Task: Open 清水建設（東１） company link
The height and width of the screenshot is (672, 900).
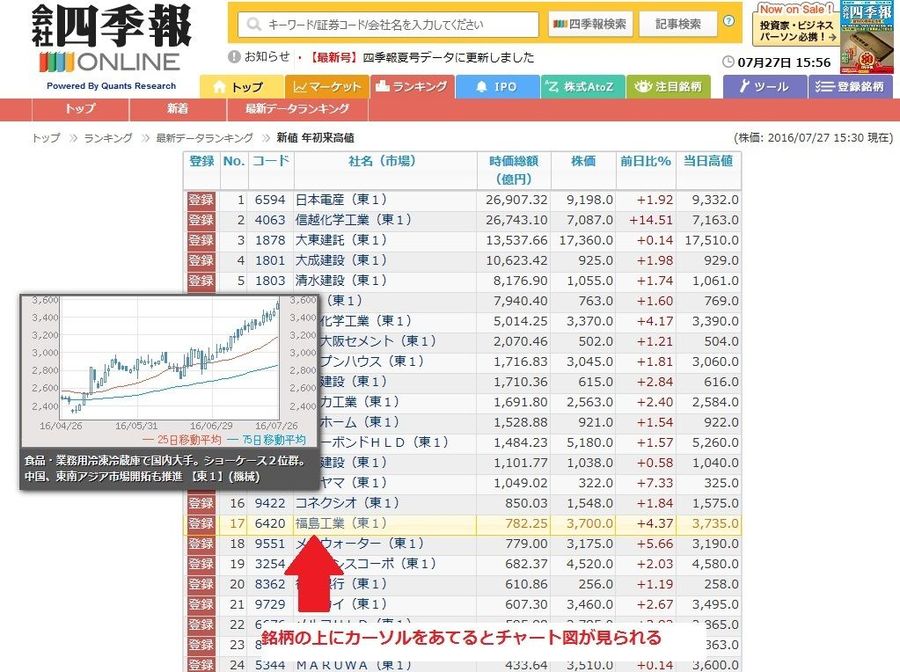Action: tap(341, 281)
